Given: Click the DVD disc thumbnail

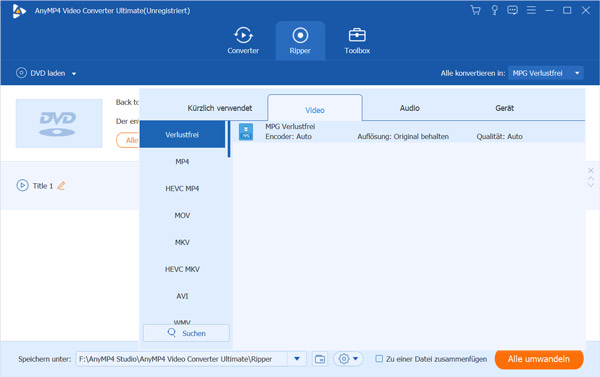Looking at the screenshot, I should tap(59, 123).
